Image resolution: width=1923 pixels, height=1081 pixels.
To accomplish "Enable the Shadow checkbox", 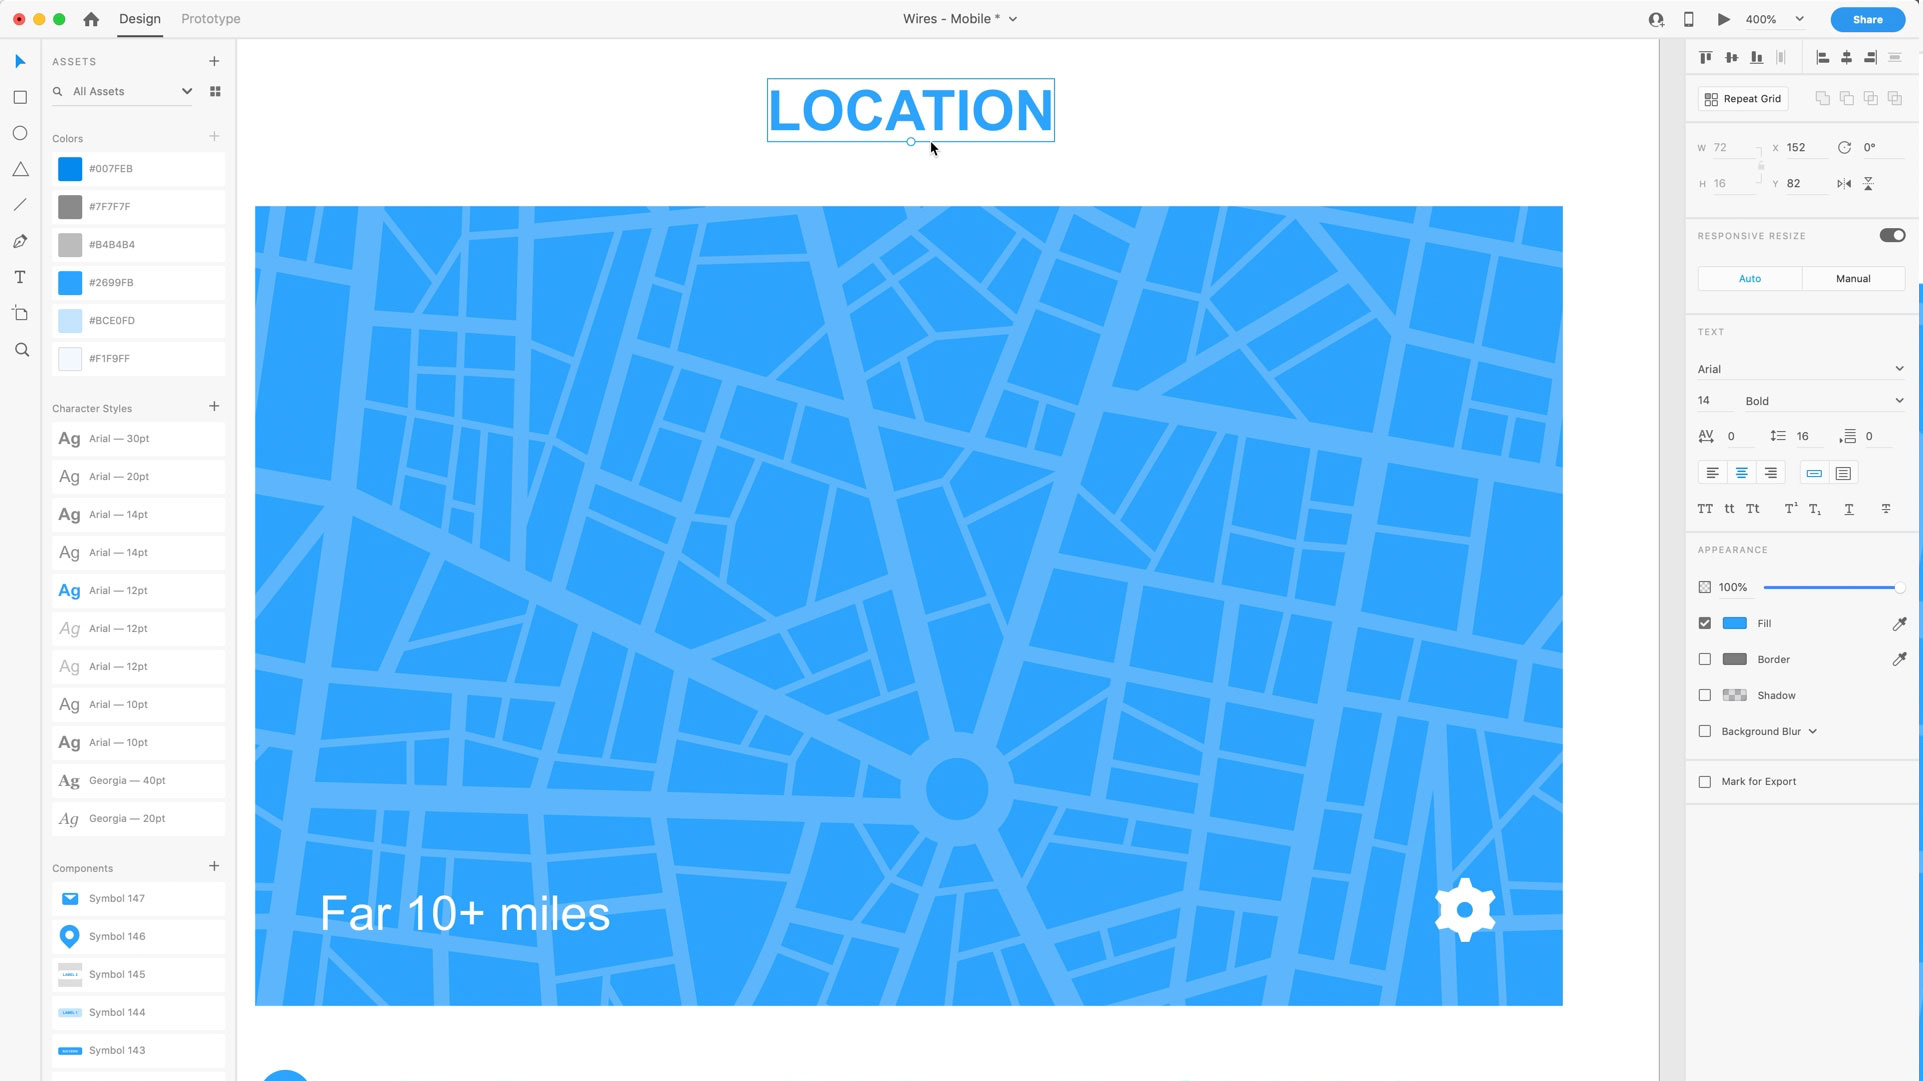I will click(1705, 696).
